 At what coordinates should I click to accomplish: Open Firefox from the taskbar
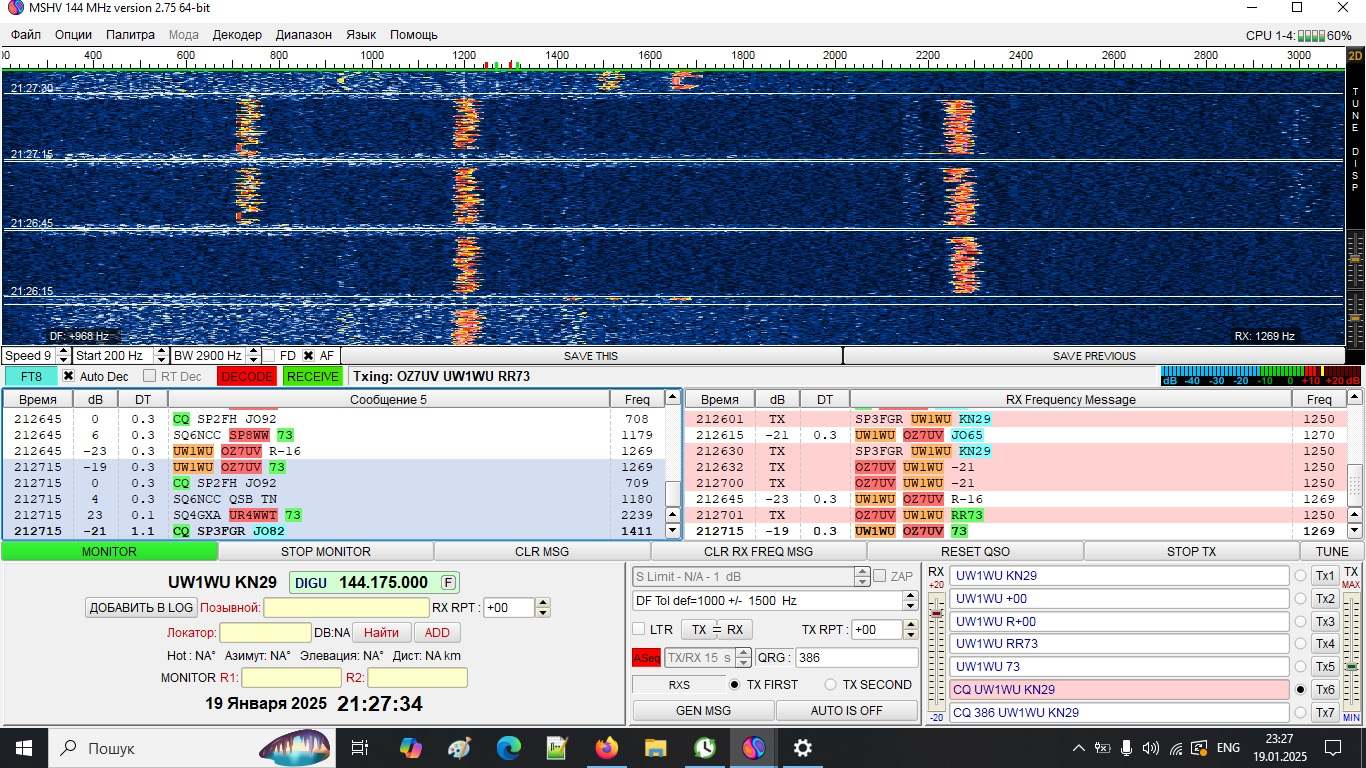607,747
